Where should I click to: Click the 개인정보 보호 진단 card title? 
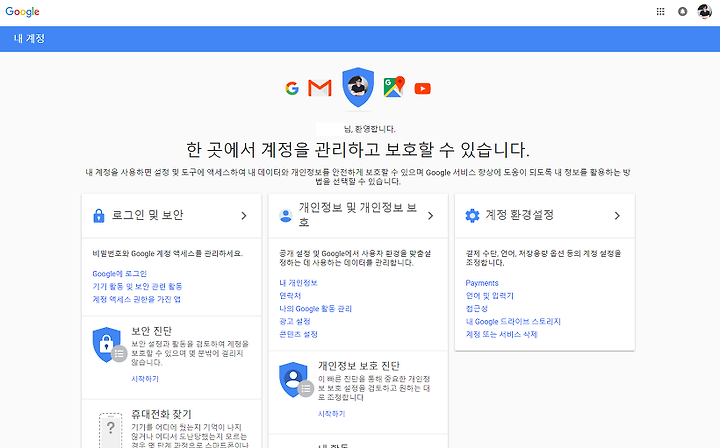coord(359,366)
